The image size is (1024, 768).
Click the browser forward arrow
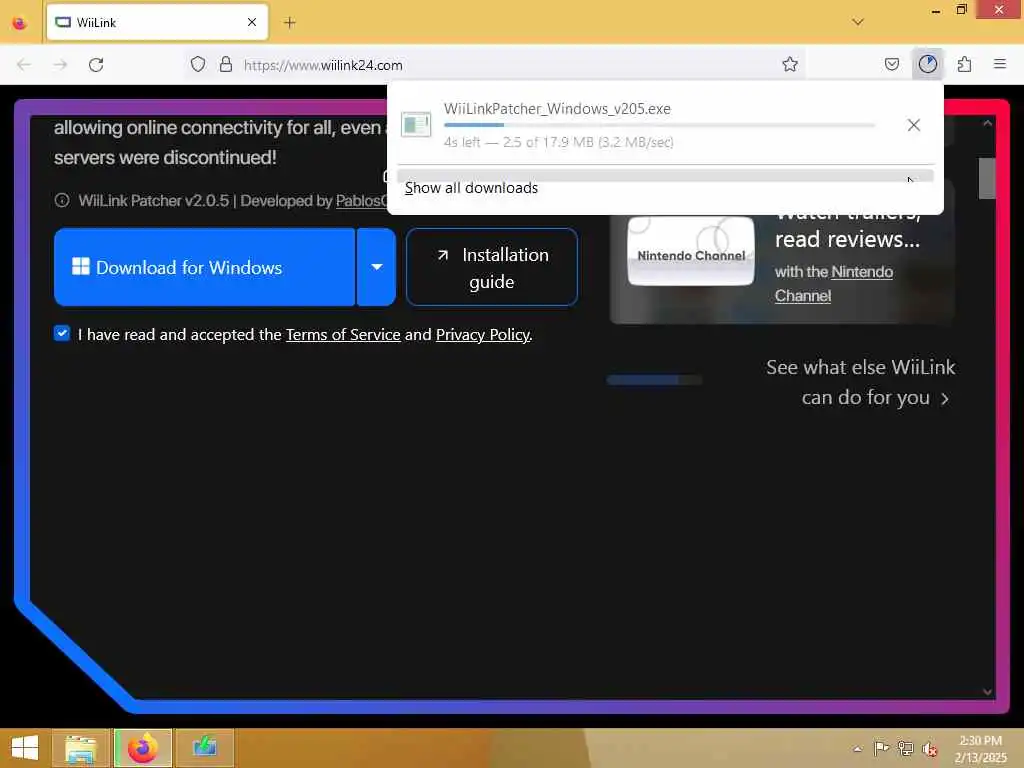(61, 65)
